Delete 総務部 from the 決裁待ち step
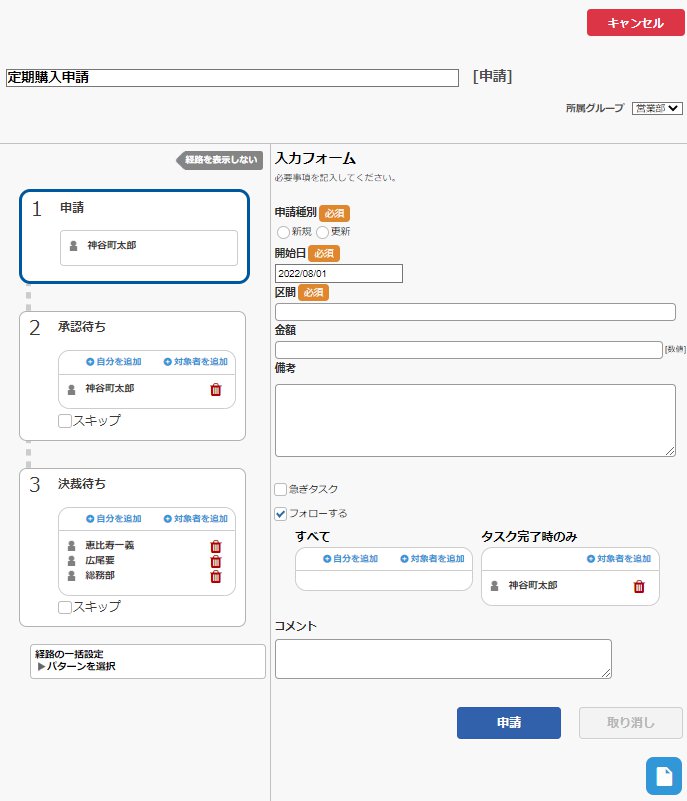The width and height of the screenshot is (687, 801). click(215, 576)
